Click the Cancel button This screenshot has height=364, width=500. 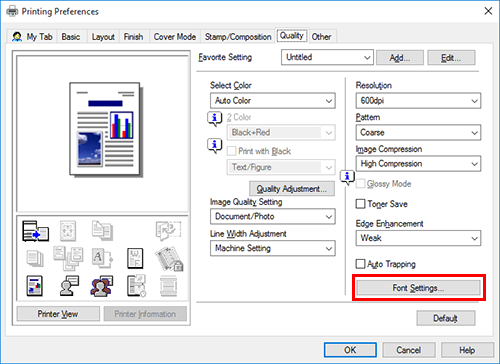[409, 350]
